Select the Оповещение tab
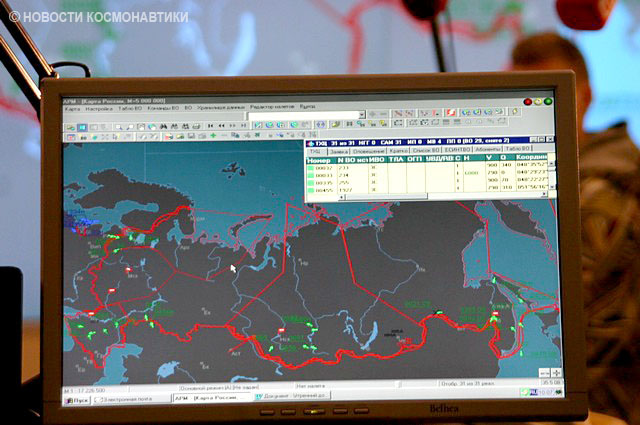Screen dimensions: 640x425 point(363,149)
